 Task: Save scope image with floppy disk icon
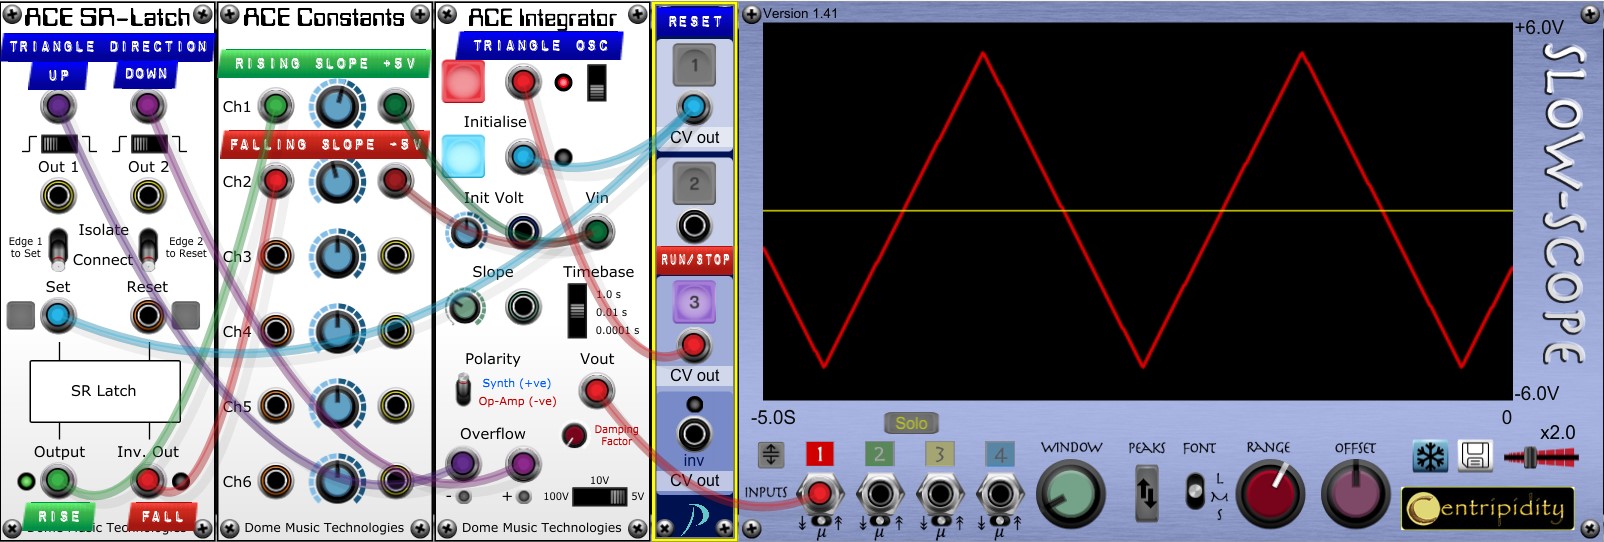pyautogui.click(x=1474, y=457)
